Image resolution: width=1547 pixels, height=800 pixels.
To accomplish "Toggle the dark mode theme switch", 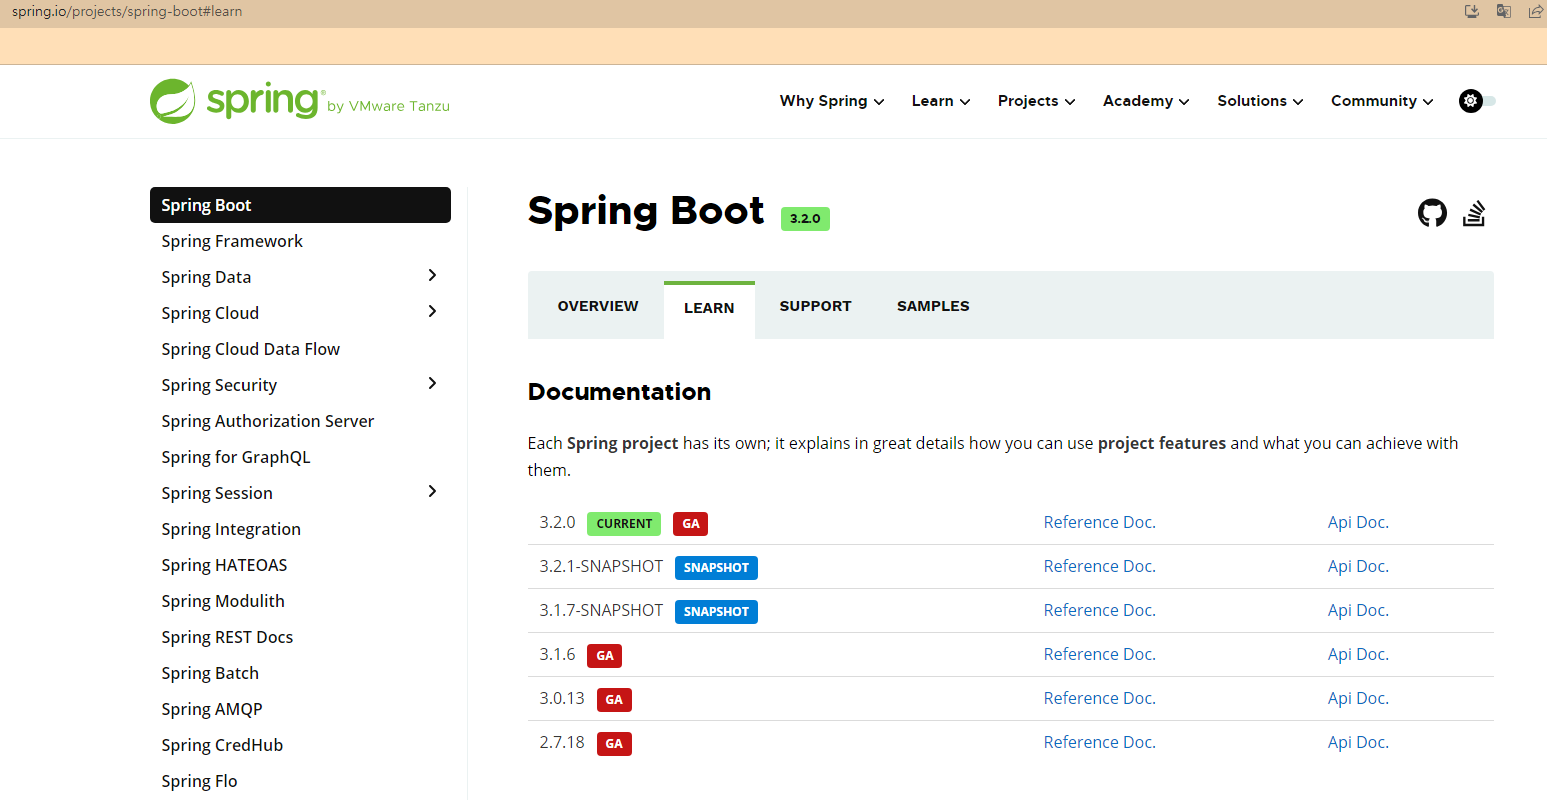I will pyautogui.click(x=1477, y=101).
